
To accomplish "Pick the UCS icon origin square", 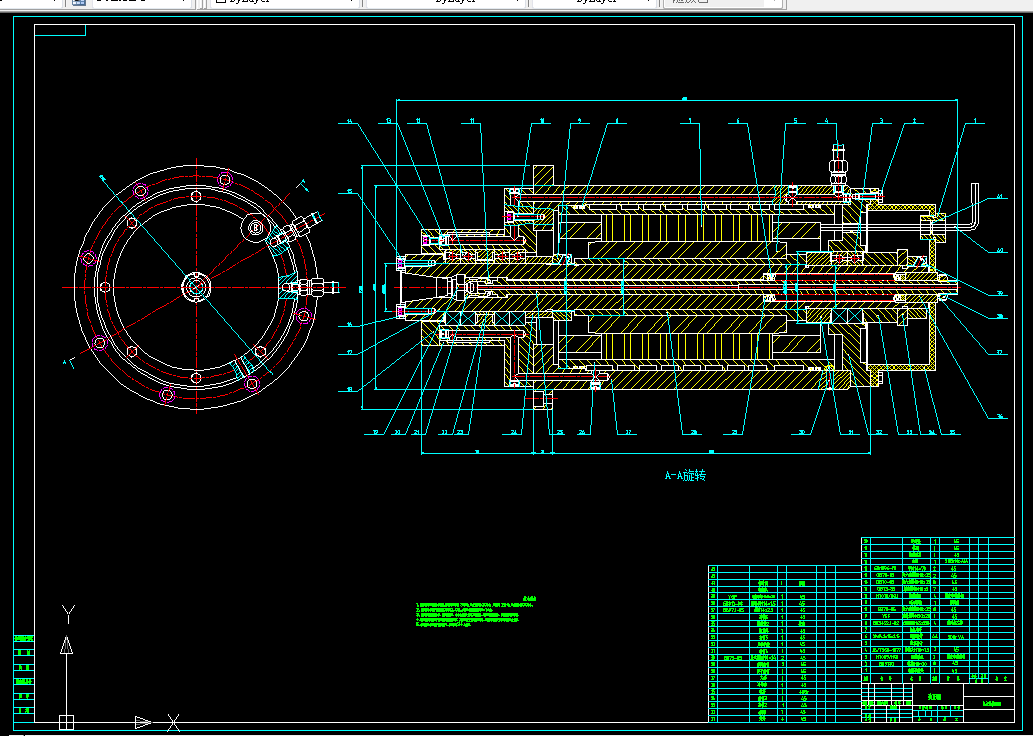I will click(67, 722).
